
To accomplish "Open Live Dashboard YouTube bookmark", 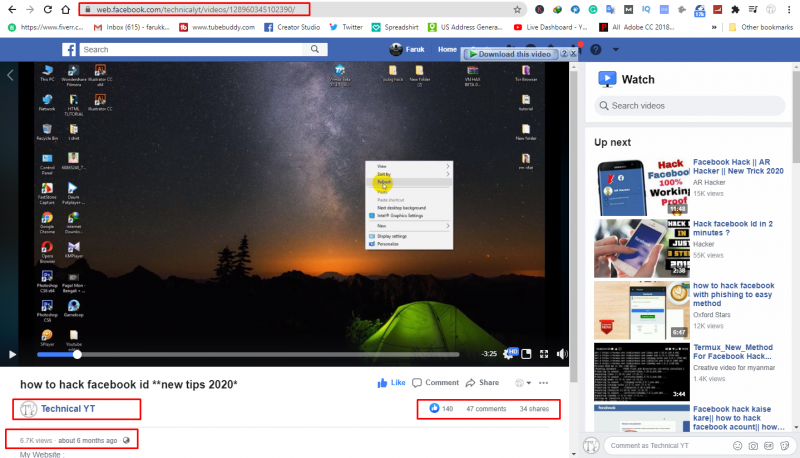I will (551, 27).
